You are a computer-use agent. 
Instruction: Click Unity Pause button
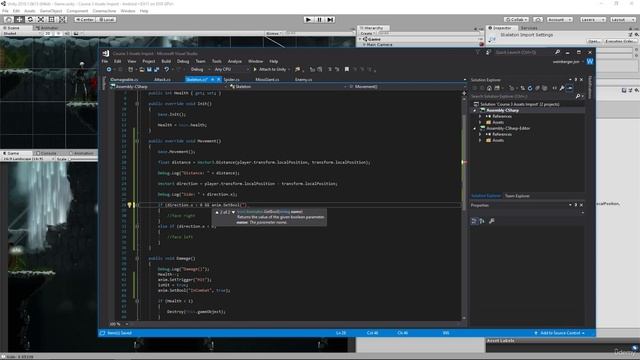320,20
